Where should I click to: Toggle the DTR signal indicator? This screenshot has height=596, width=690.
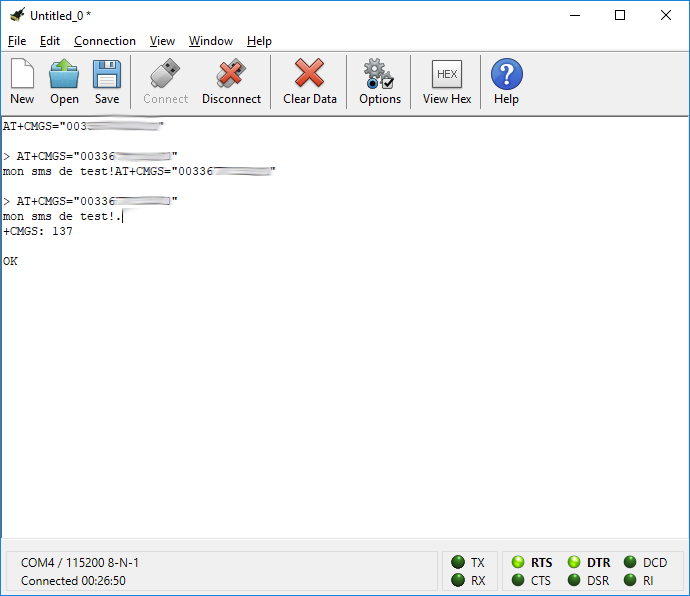(x=589, y=562)
